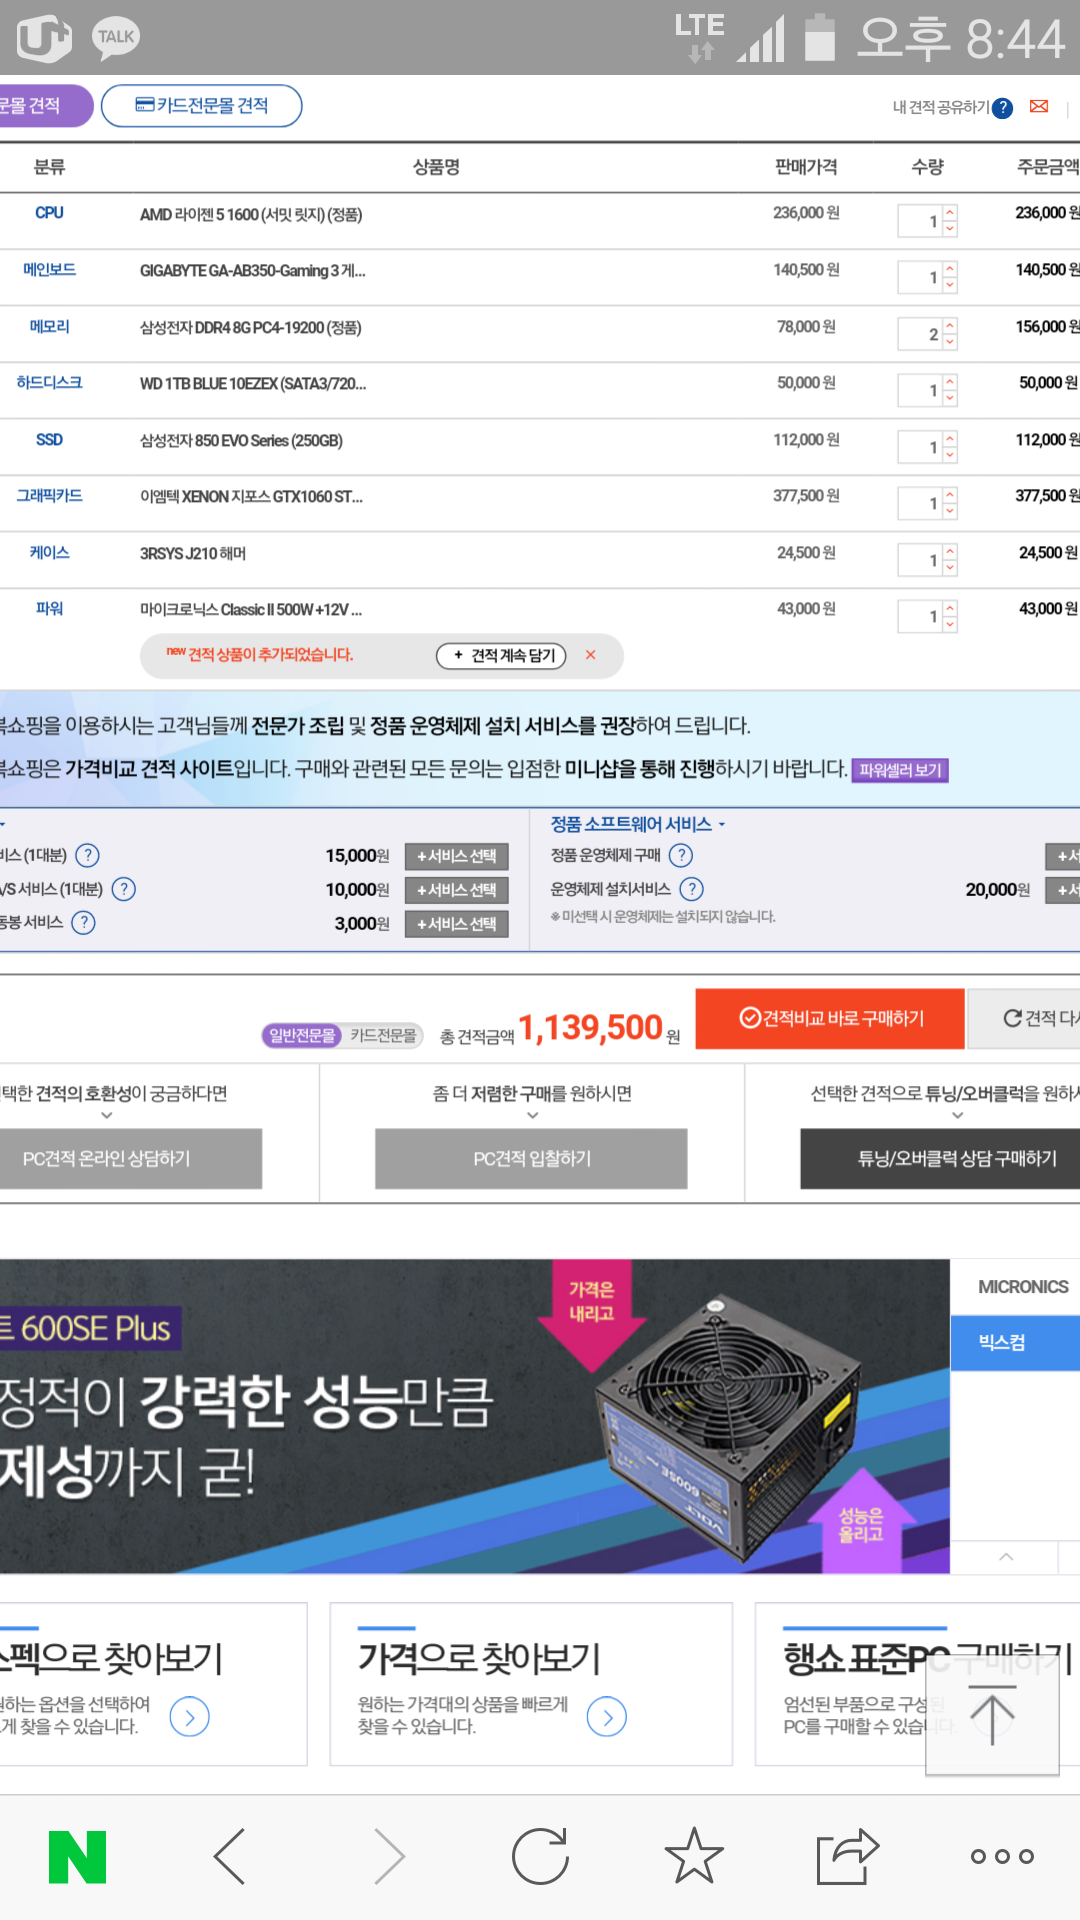1080x1920 pixels.
Task: Click 견적 계속 담기 button
Action: coord(502,655)
